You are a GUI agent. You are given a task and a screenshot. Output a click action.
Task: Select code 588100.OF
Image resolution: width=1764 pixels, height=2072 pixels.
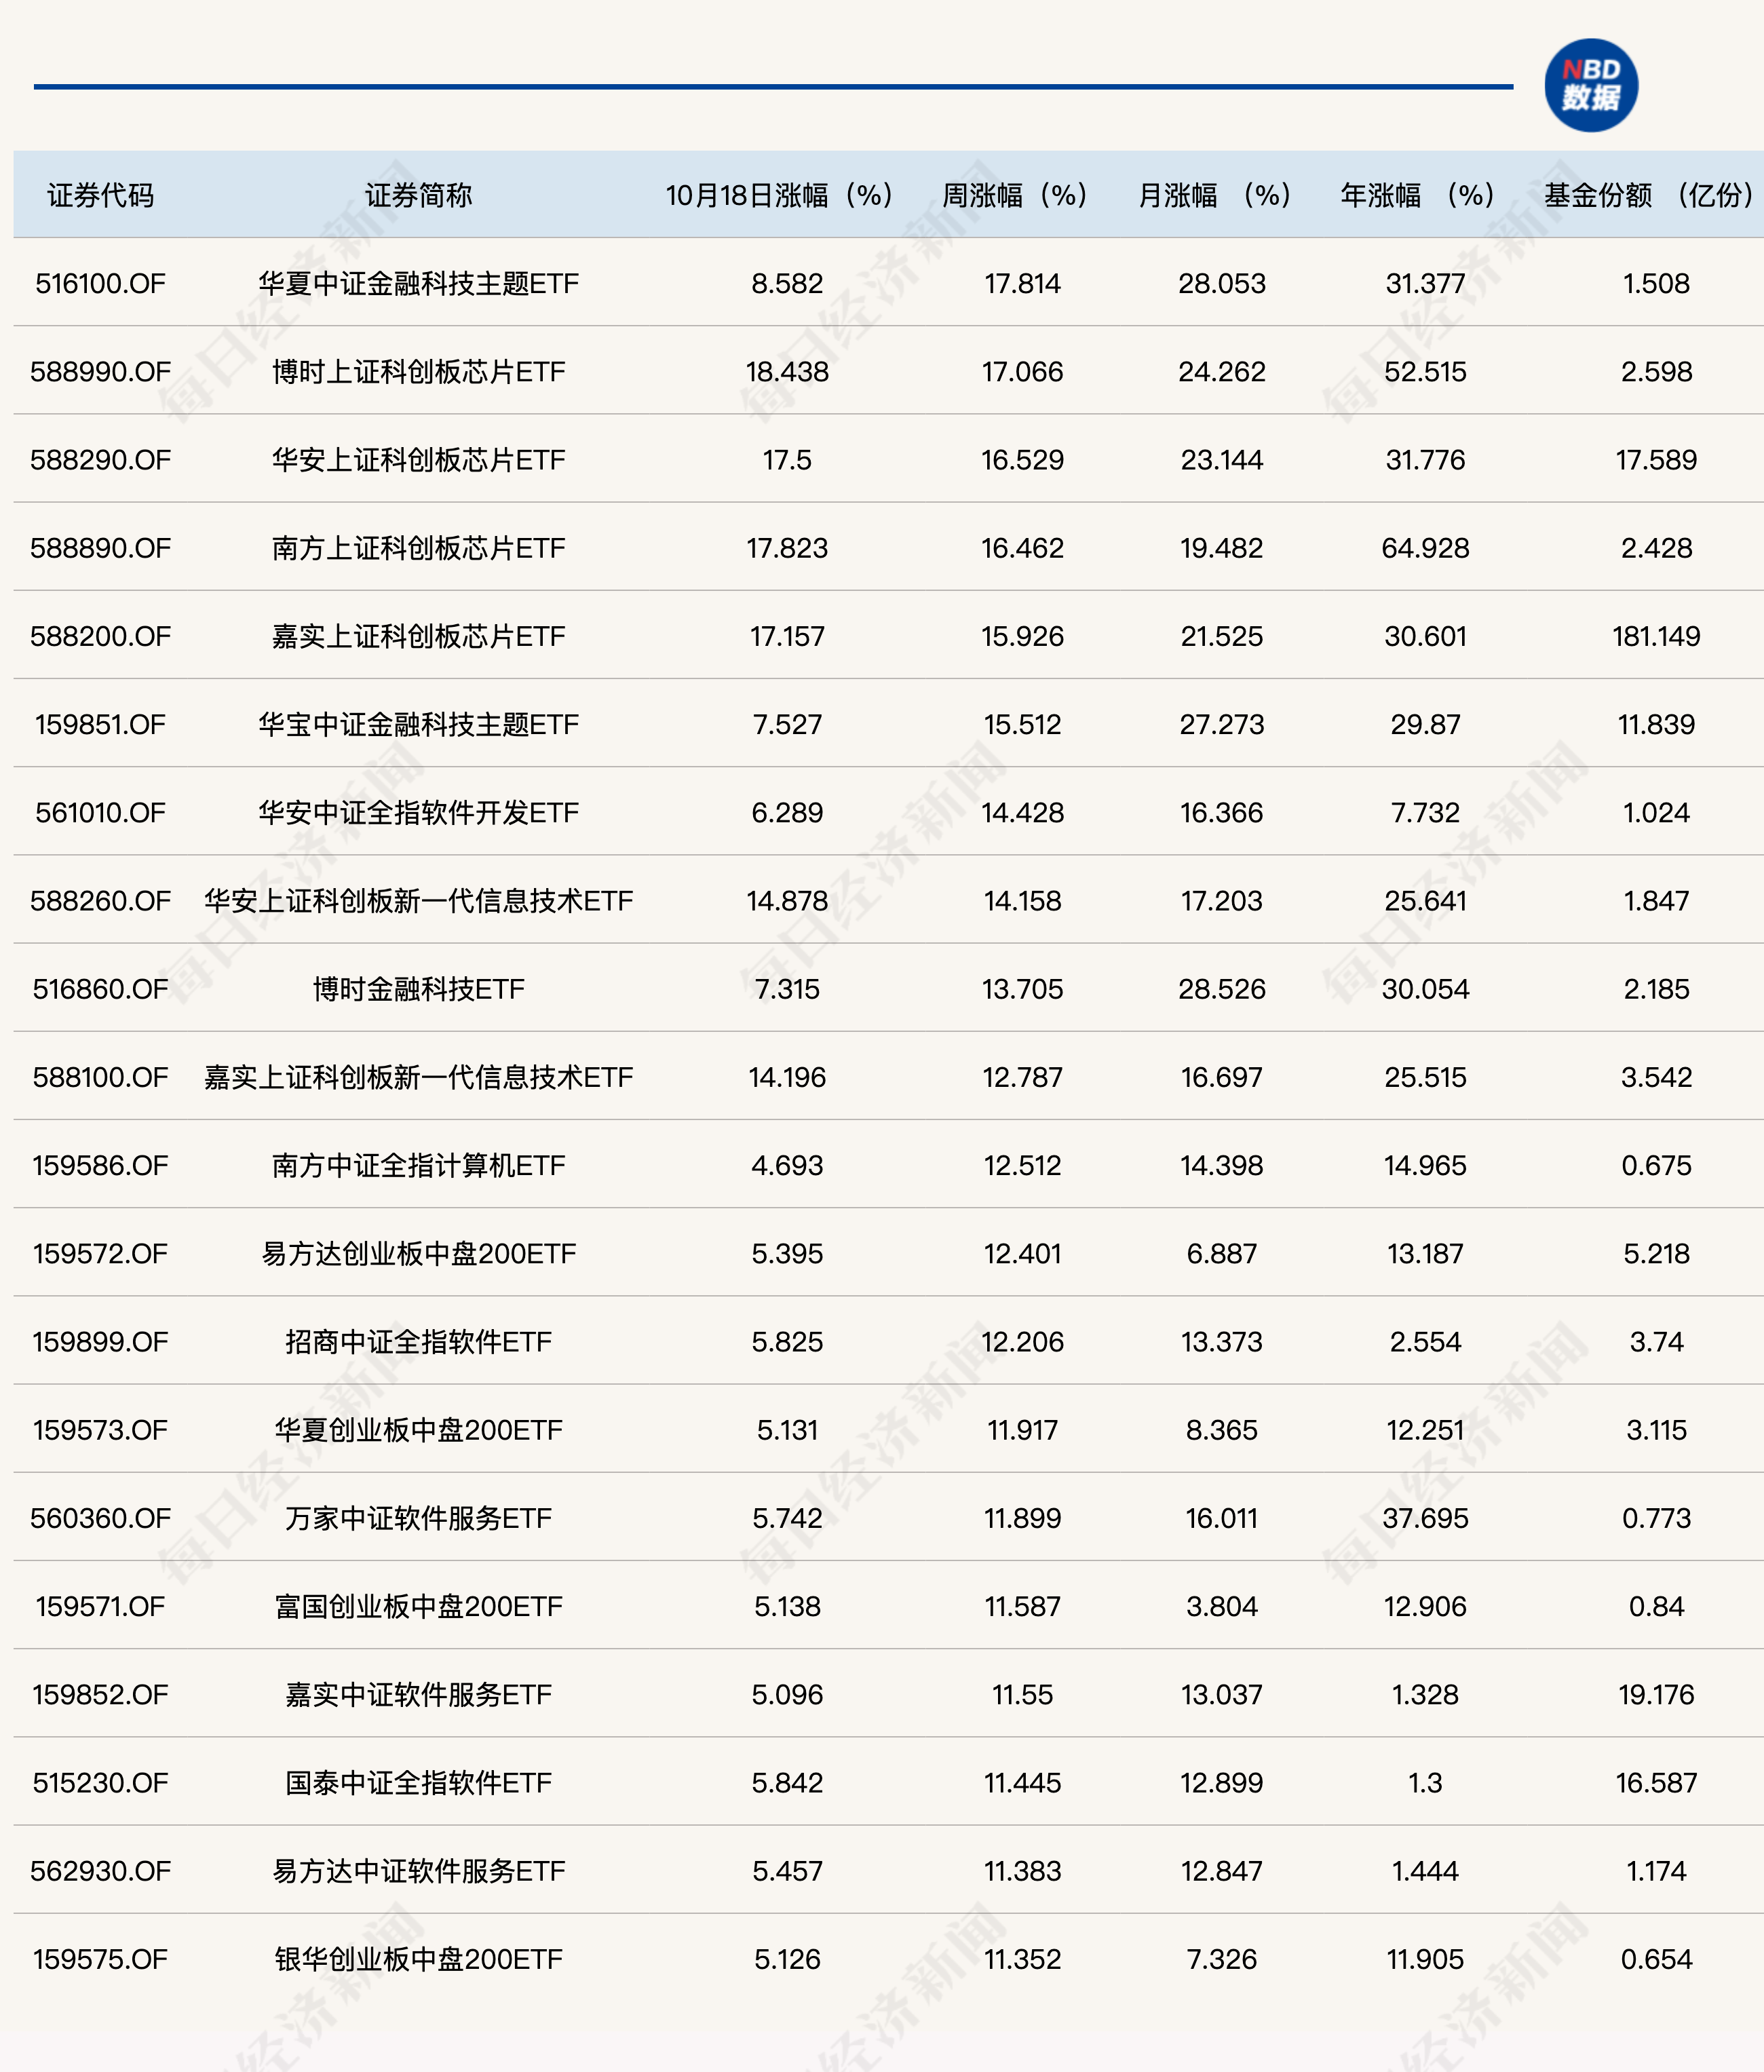[100, 1077]
